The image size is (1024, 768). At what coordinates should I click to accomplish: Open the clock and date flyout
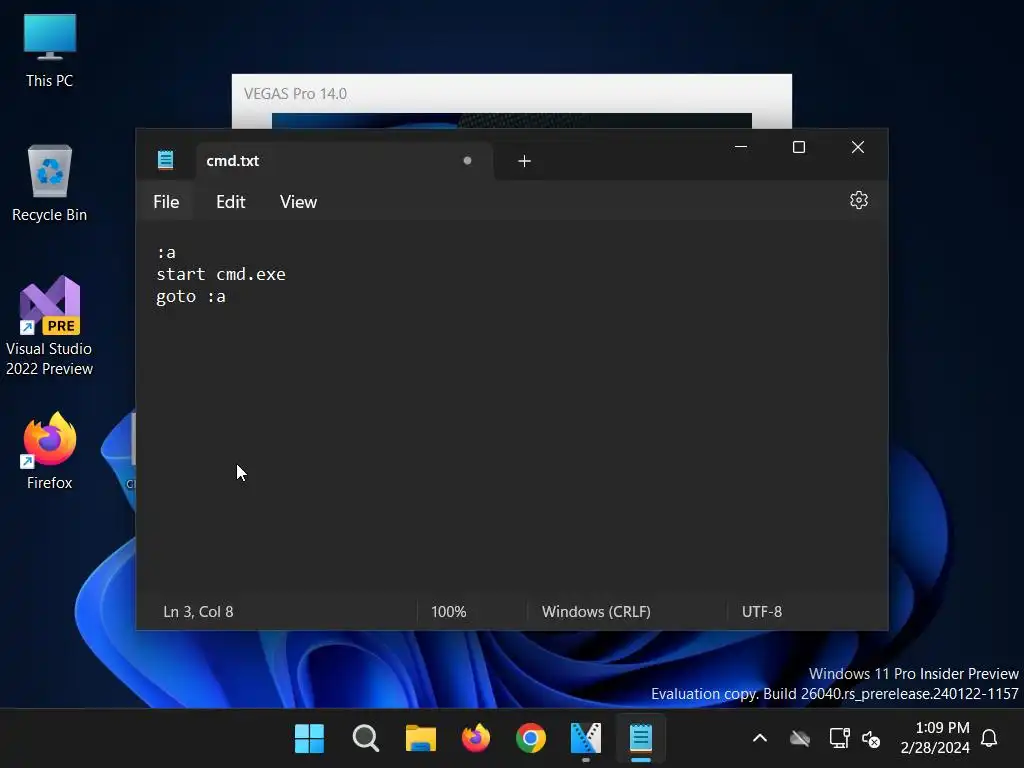935,738
